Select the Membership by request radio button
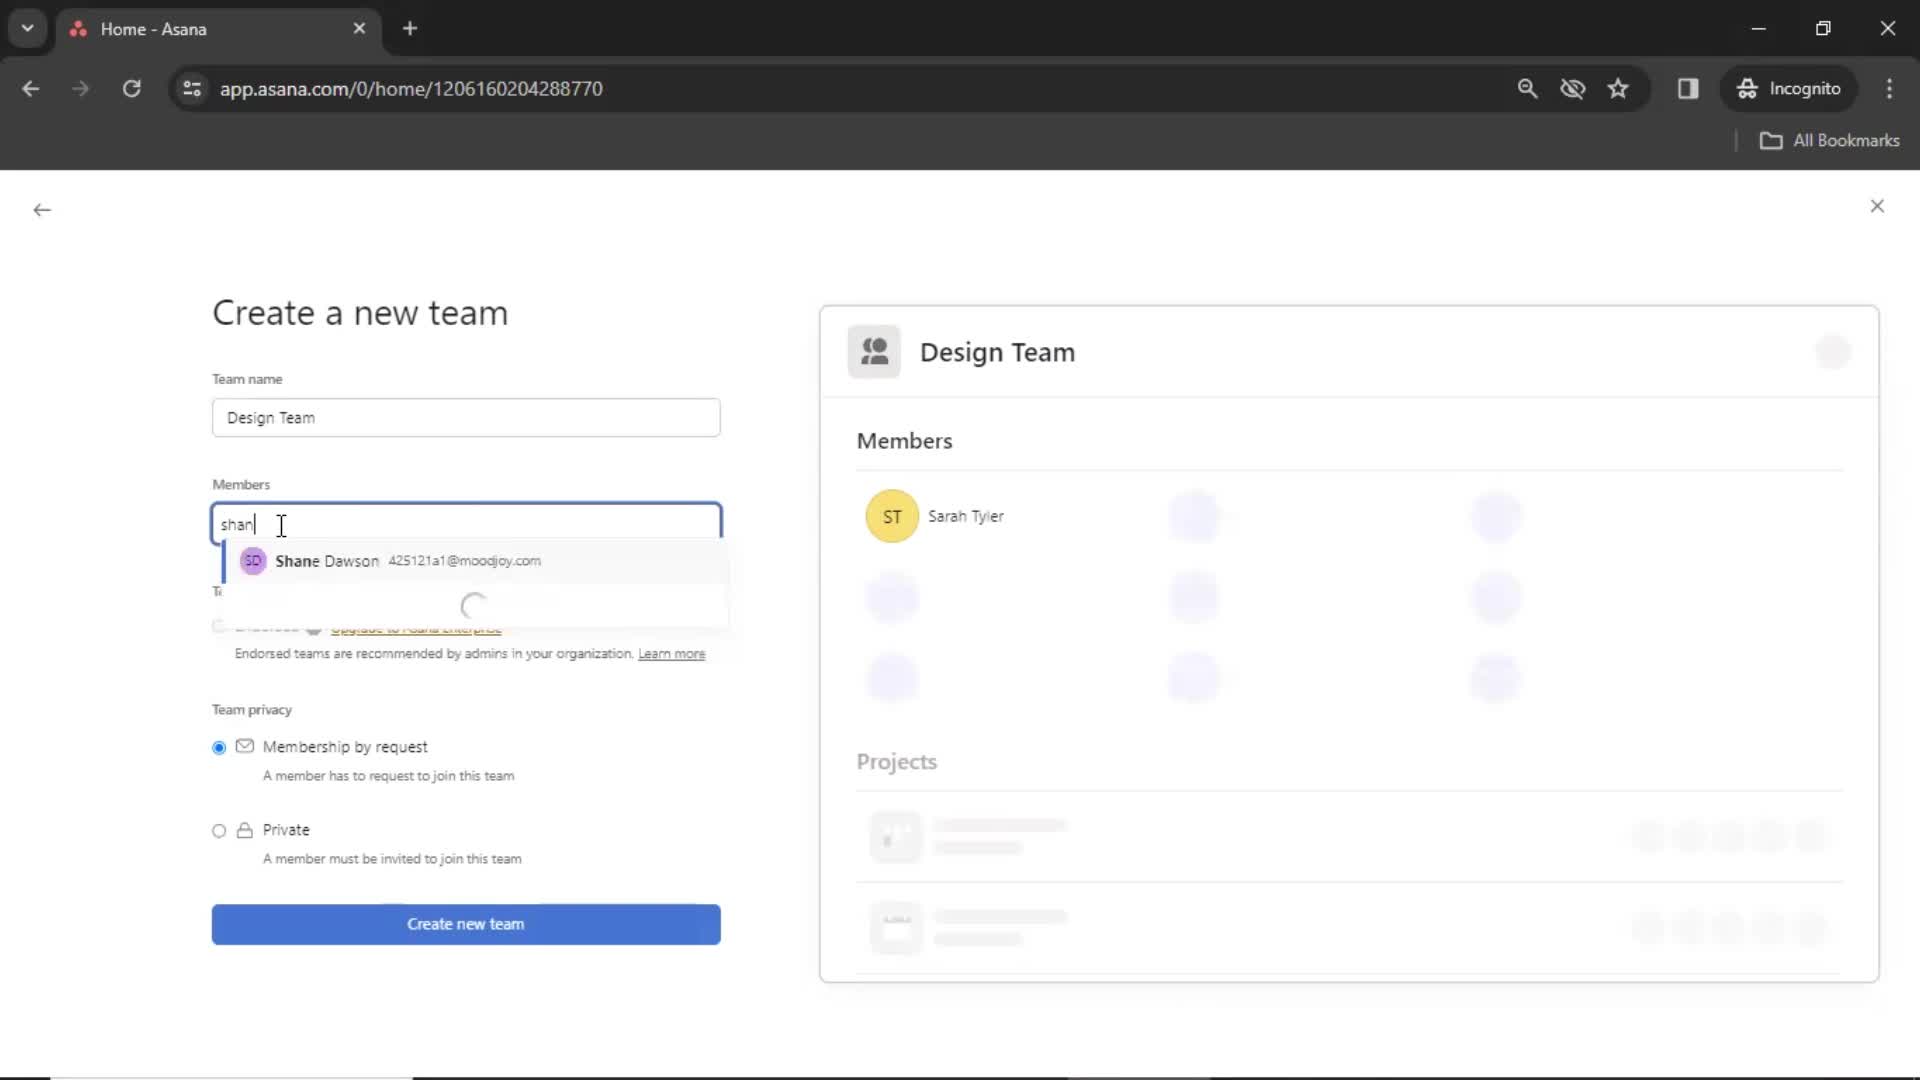Image resolution: width=1920 pixels, height=1080 pixels. coord(219,748)
